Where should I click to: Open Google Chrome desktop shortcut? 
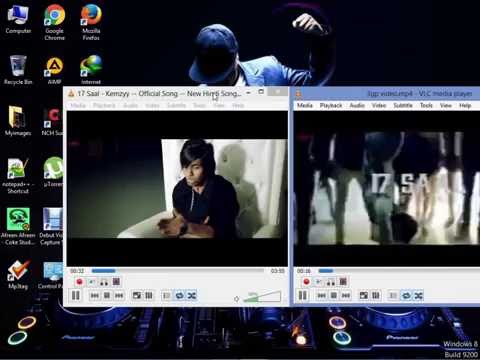54,22
